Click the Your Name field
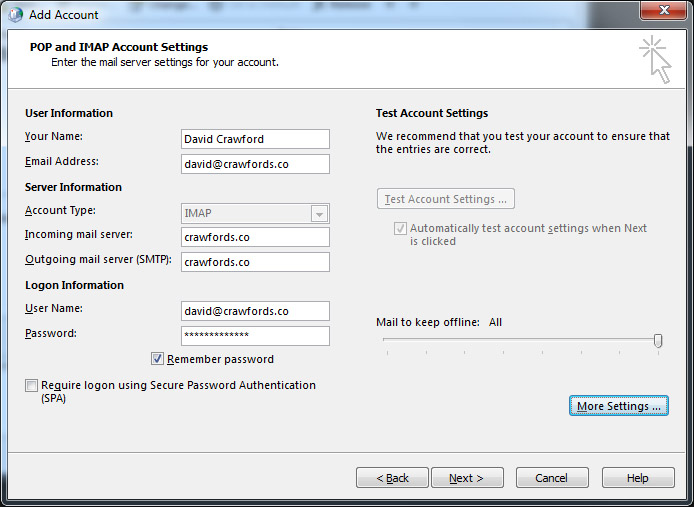This screenshot has width=694, height=507. point(255,139)
